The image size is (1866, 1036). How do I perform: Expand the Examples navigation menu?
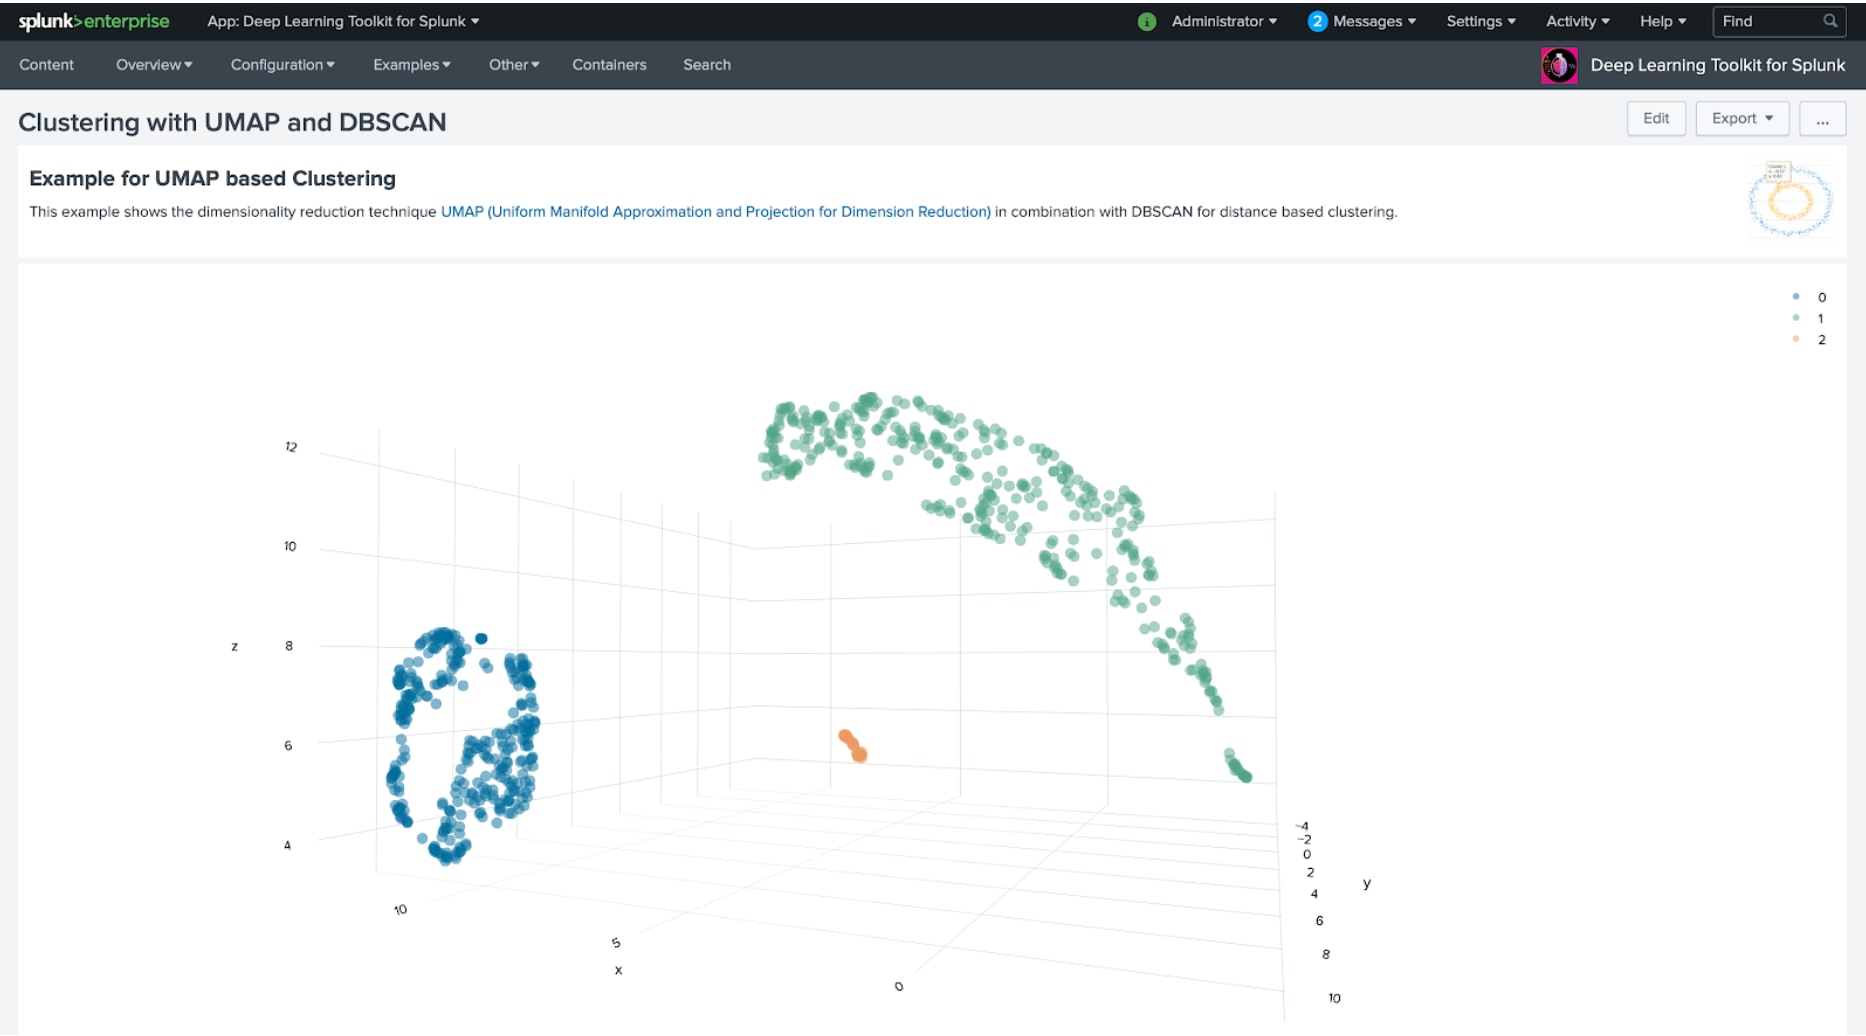(x=412, y=65)
